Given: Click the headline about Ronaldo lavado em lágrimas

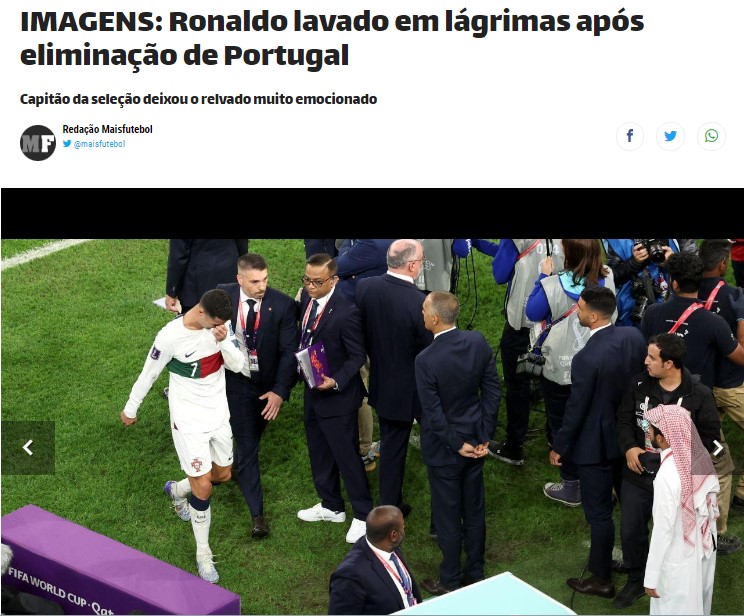Looking at the screenshot, I should pyautogui.click(x=332, y=38).
